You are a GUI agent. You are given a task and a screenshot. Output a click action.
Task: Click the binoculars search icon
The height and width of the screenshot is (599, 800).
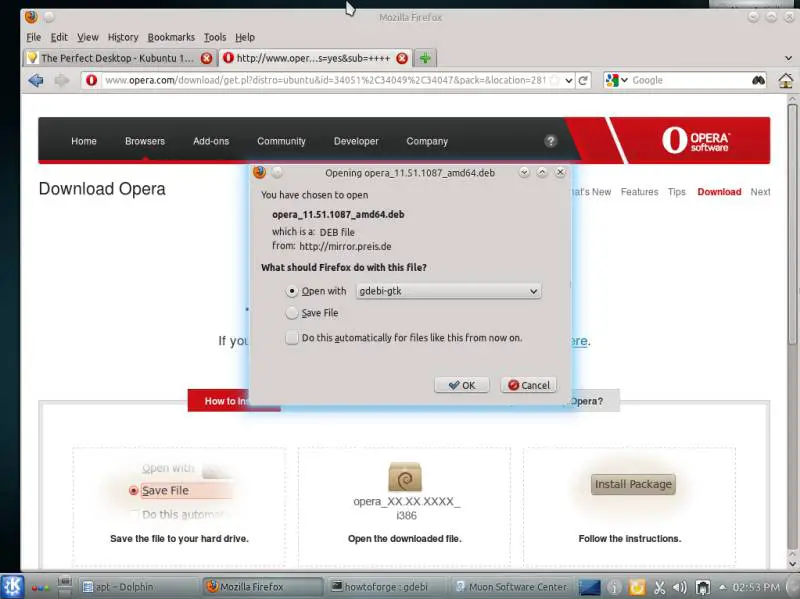point(758,80)
